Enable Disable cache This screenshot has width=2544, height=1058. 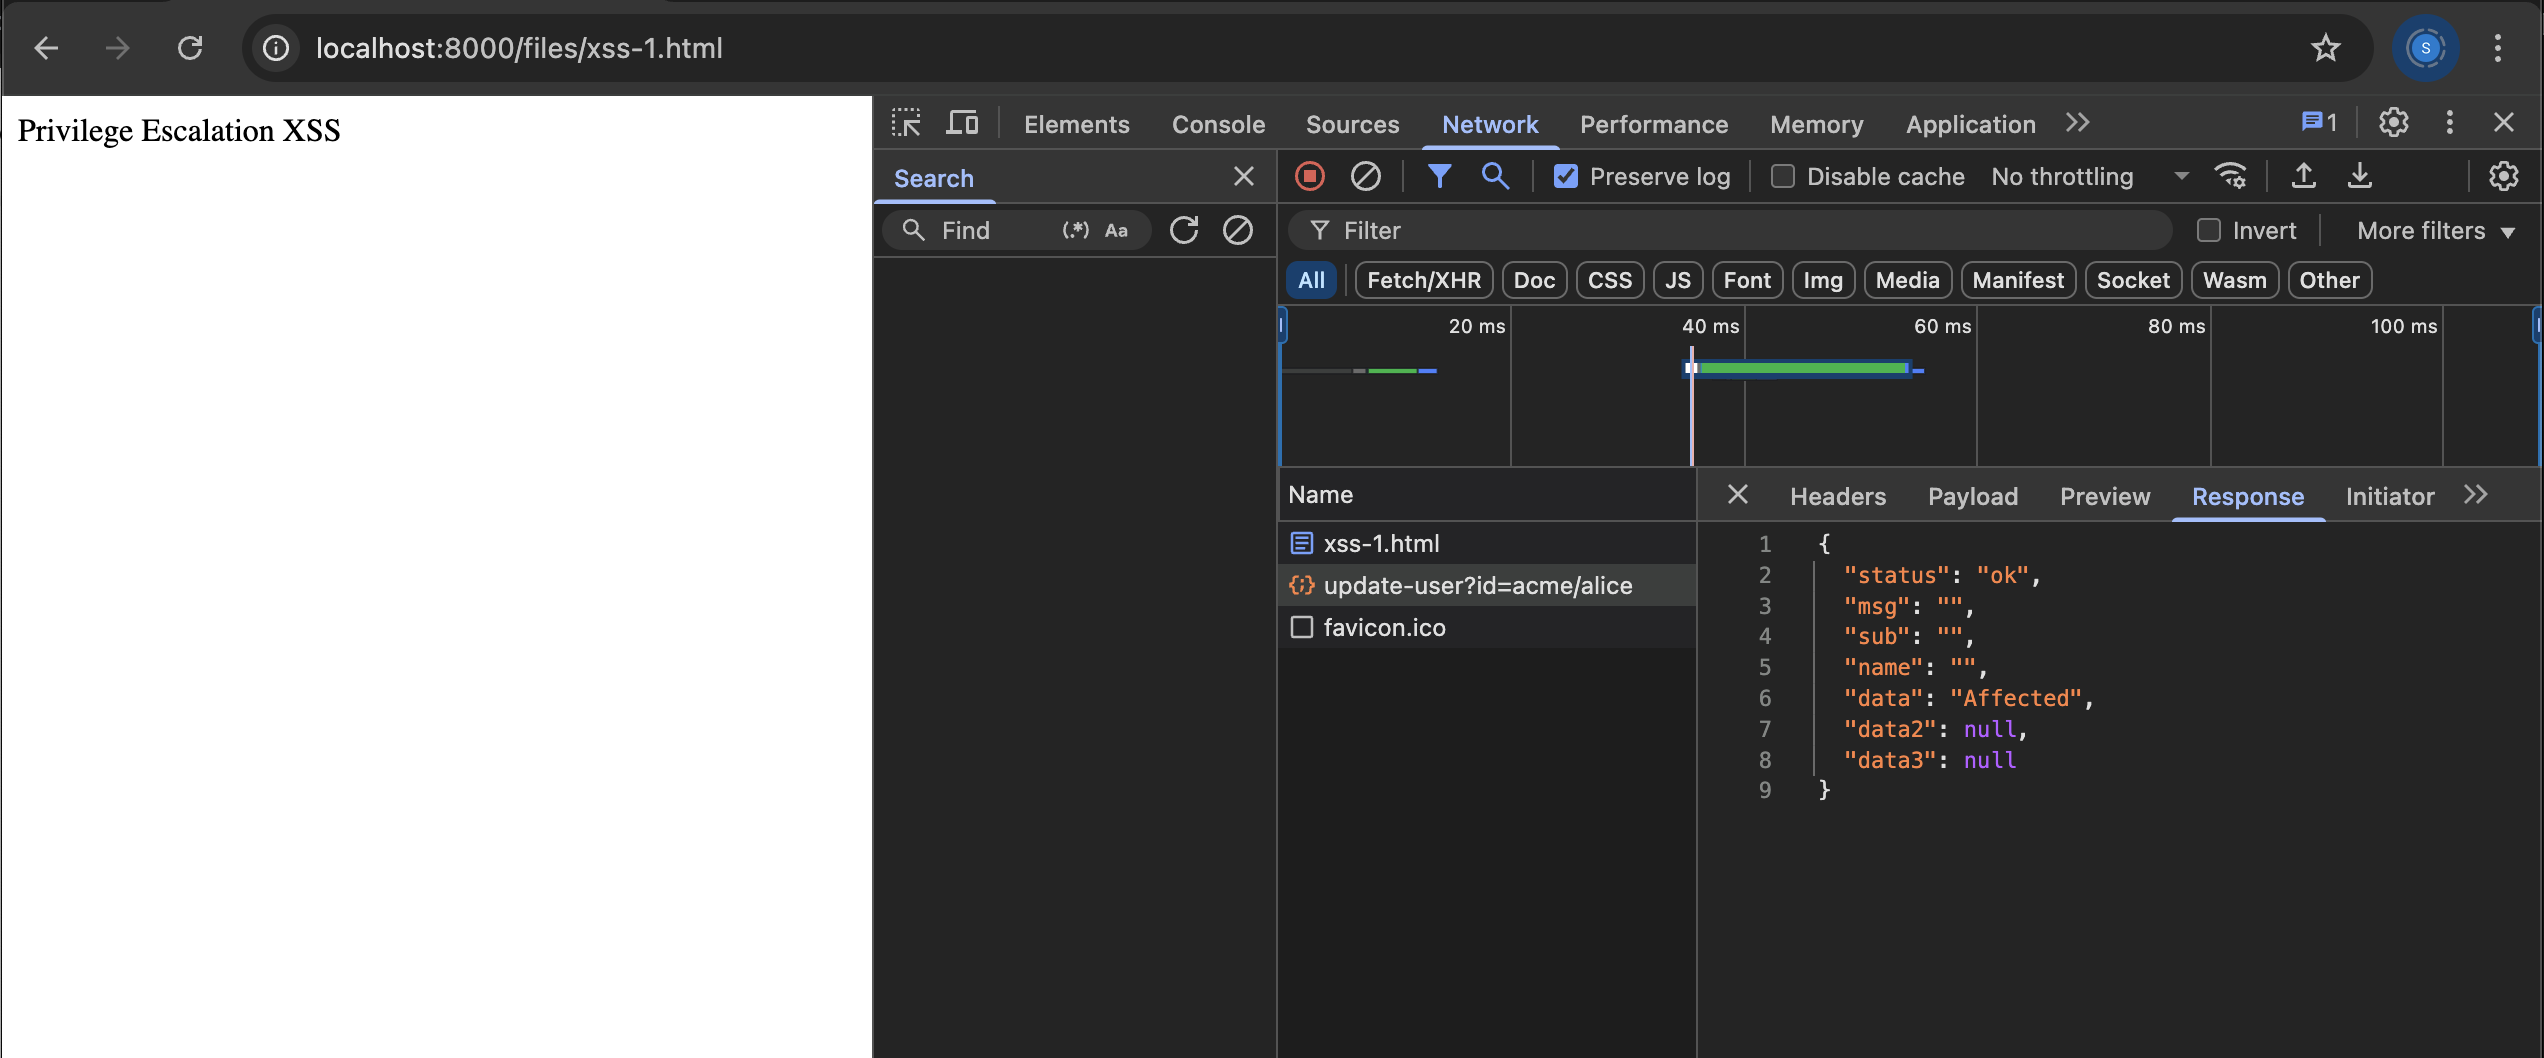click(1782, 176)
